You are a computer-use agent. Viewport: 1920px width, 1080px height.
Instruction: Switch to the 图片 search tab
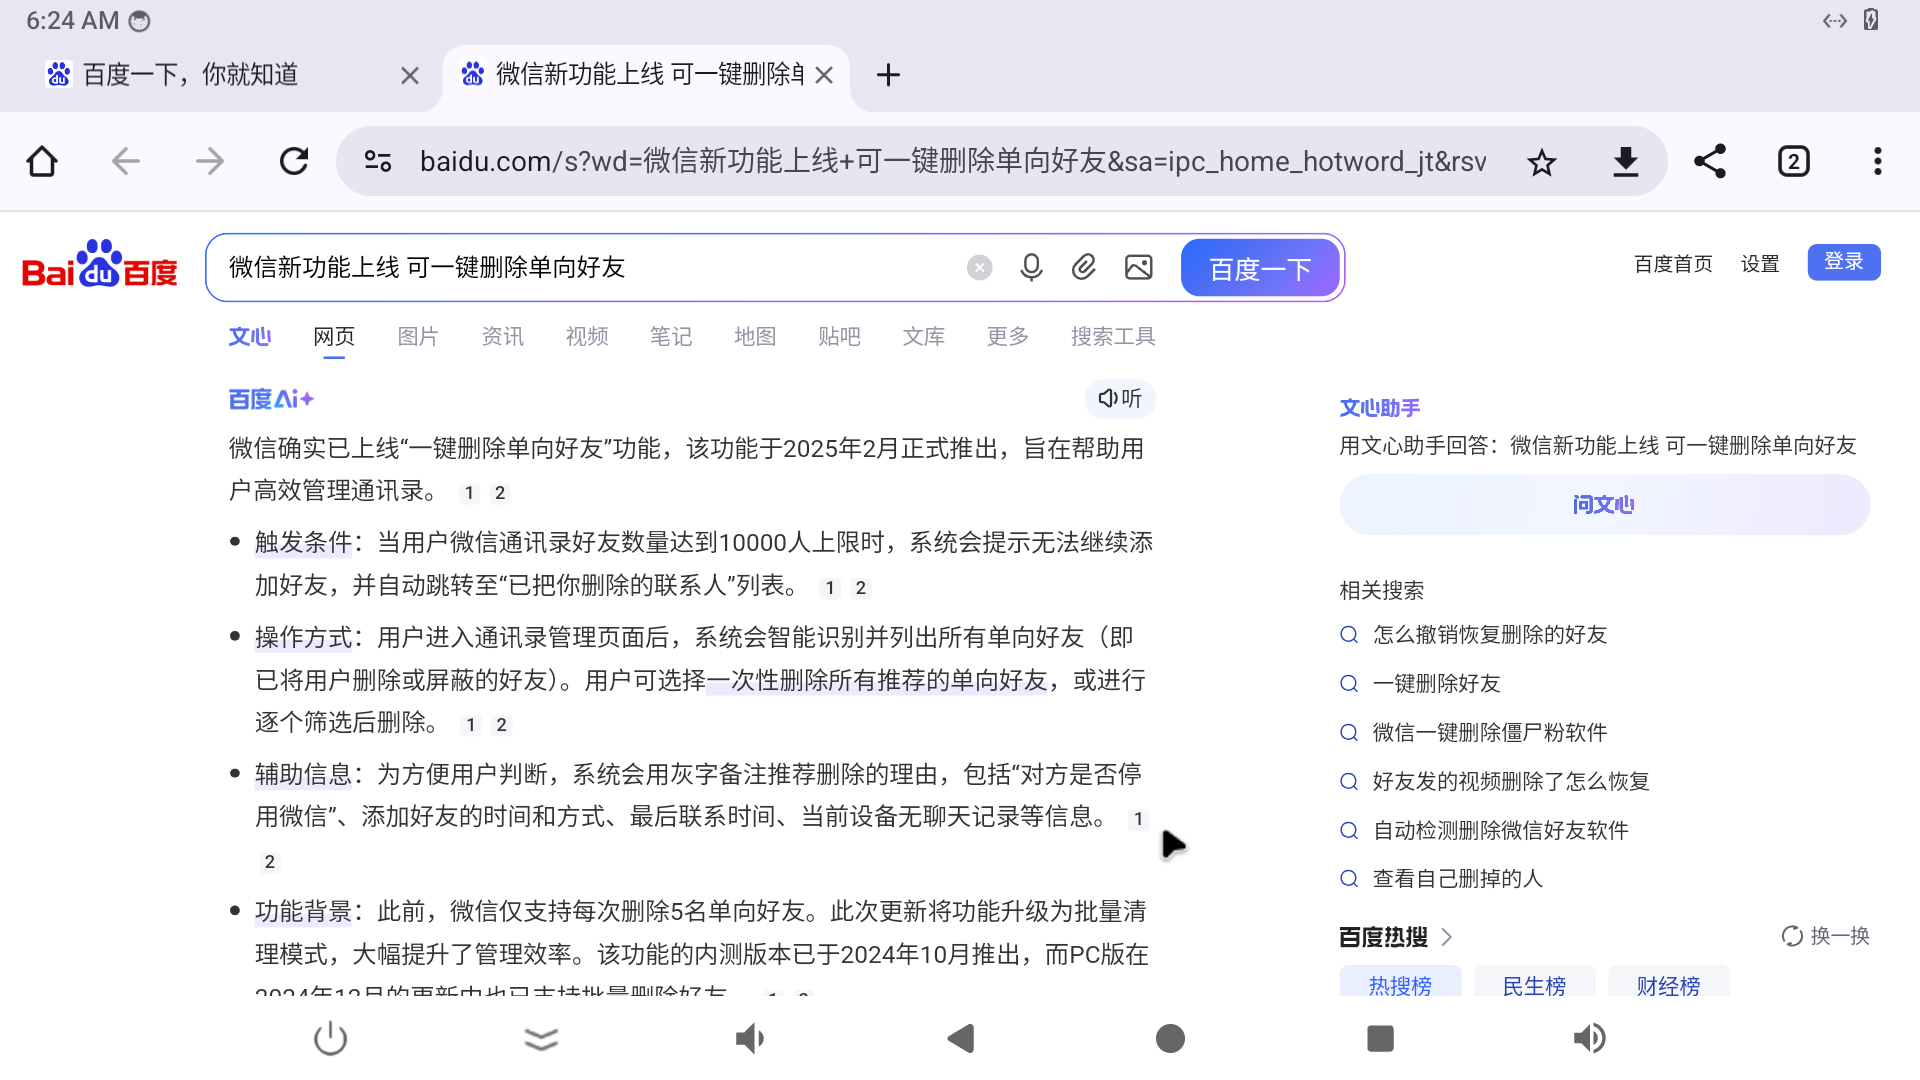click(x=418, y=337)
